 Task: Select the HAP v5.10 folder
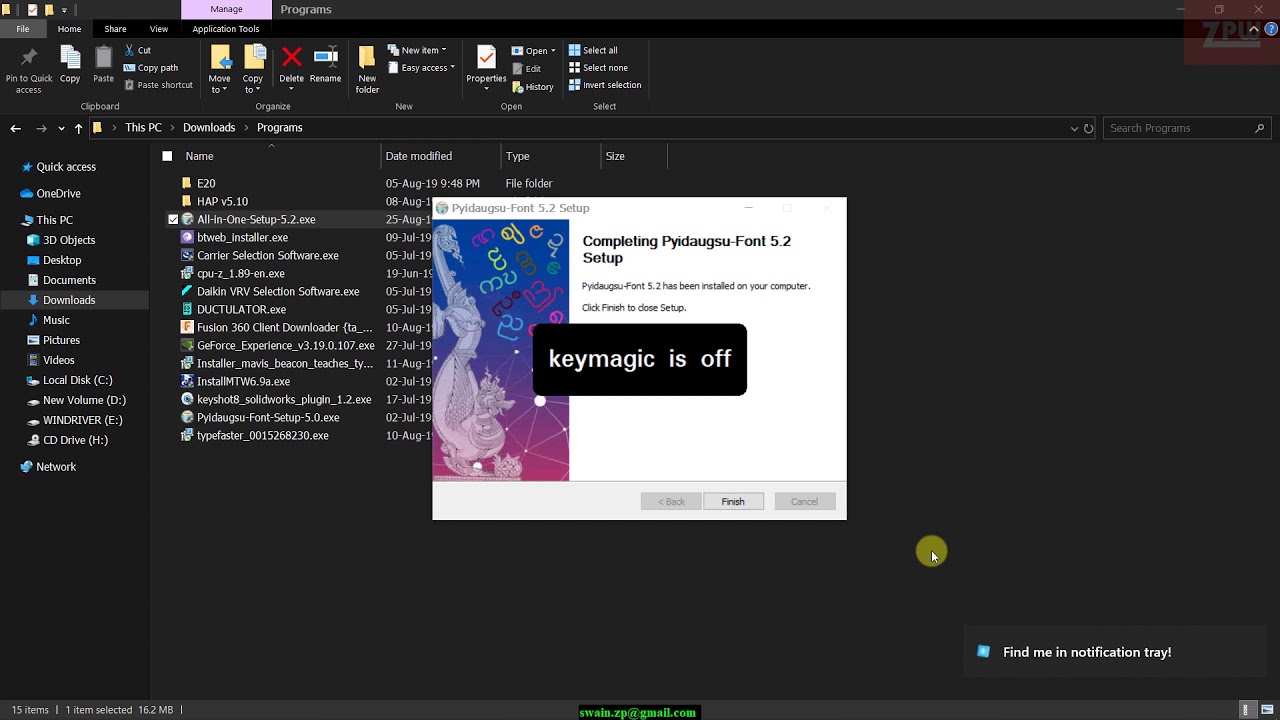[x=222, y=201]
